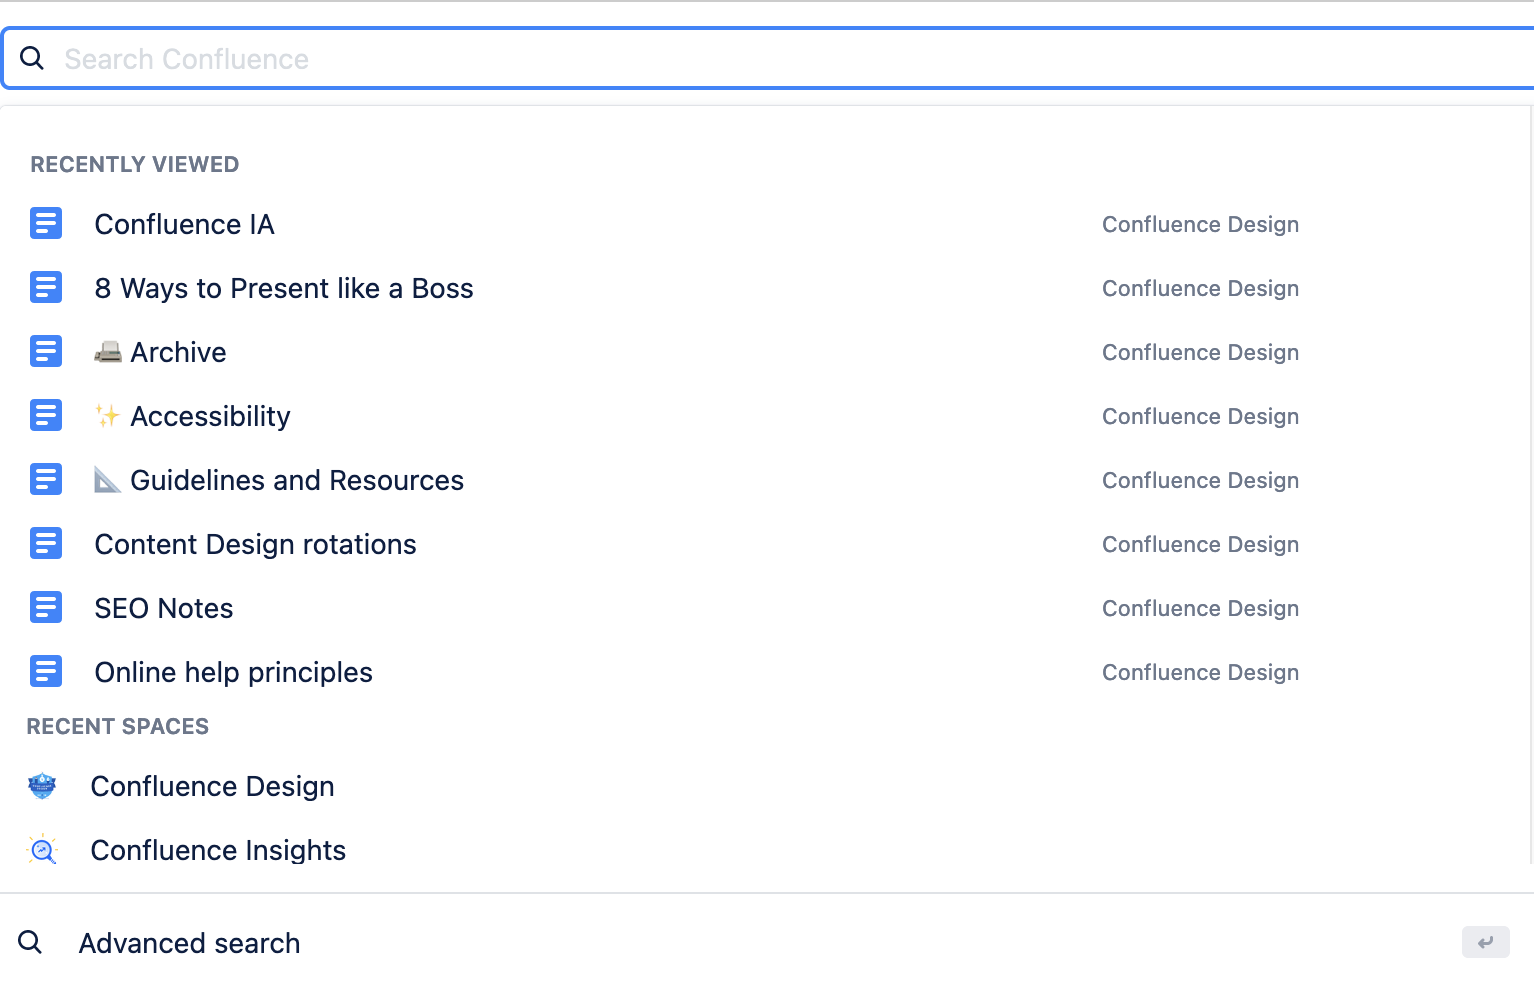
Task: Click the search magnifier icon in the search bar
Action: (x=32, y=58)
